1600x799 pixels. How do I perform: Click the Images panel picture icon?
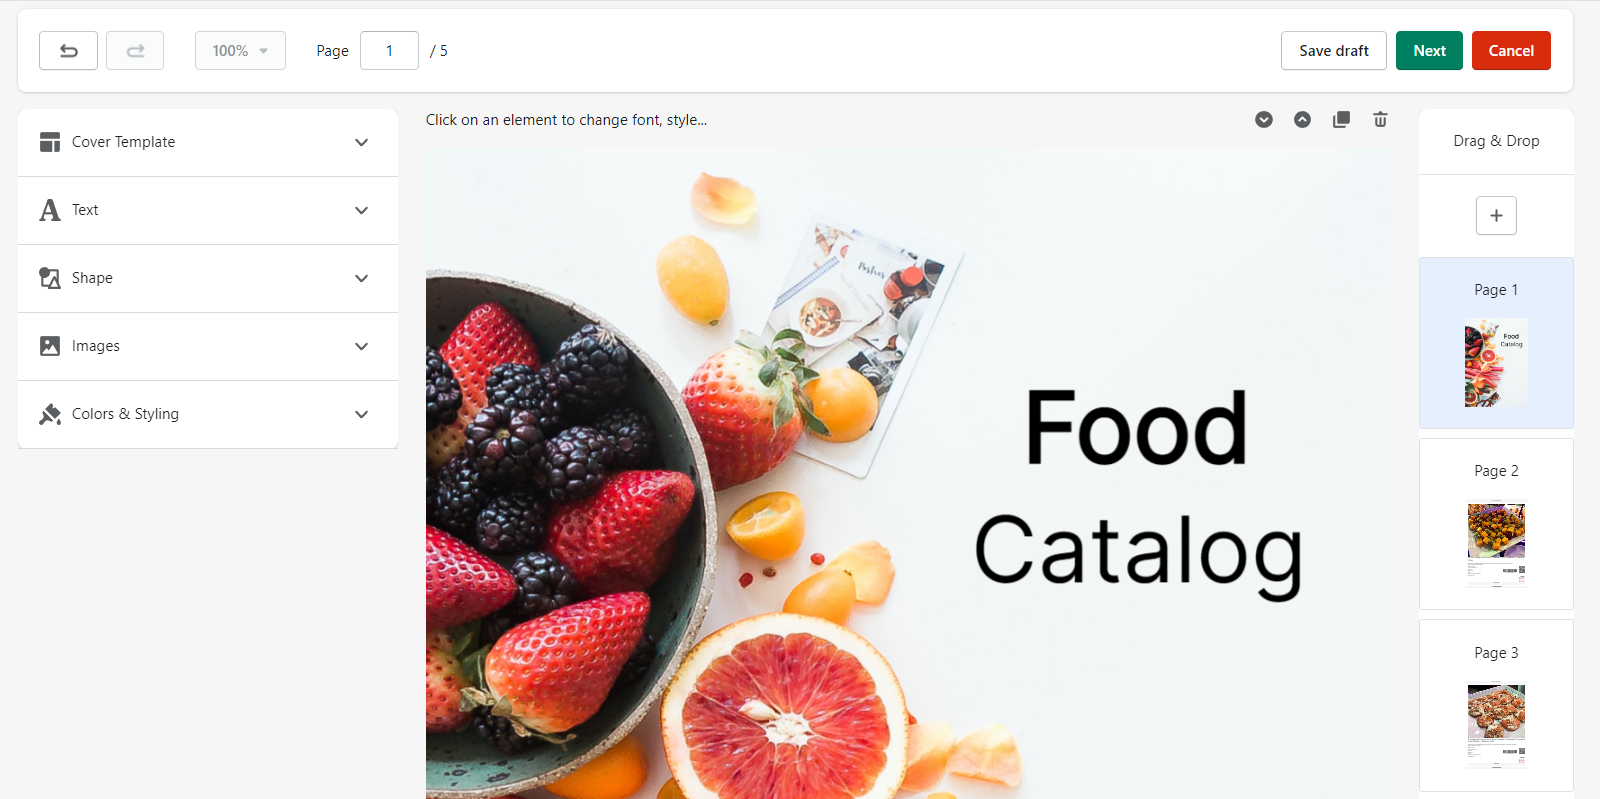50,346
